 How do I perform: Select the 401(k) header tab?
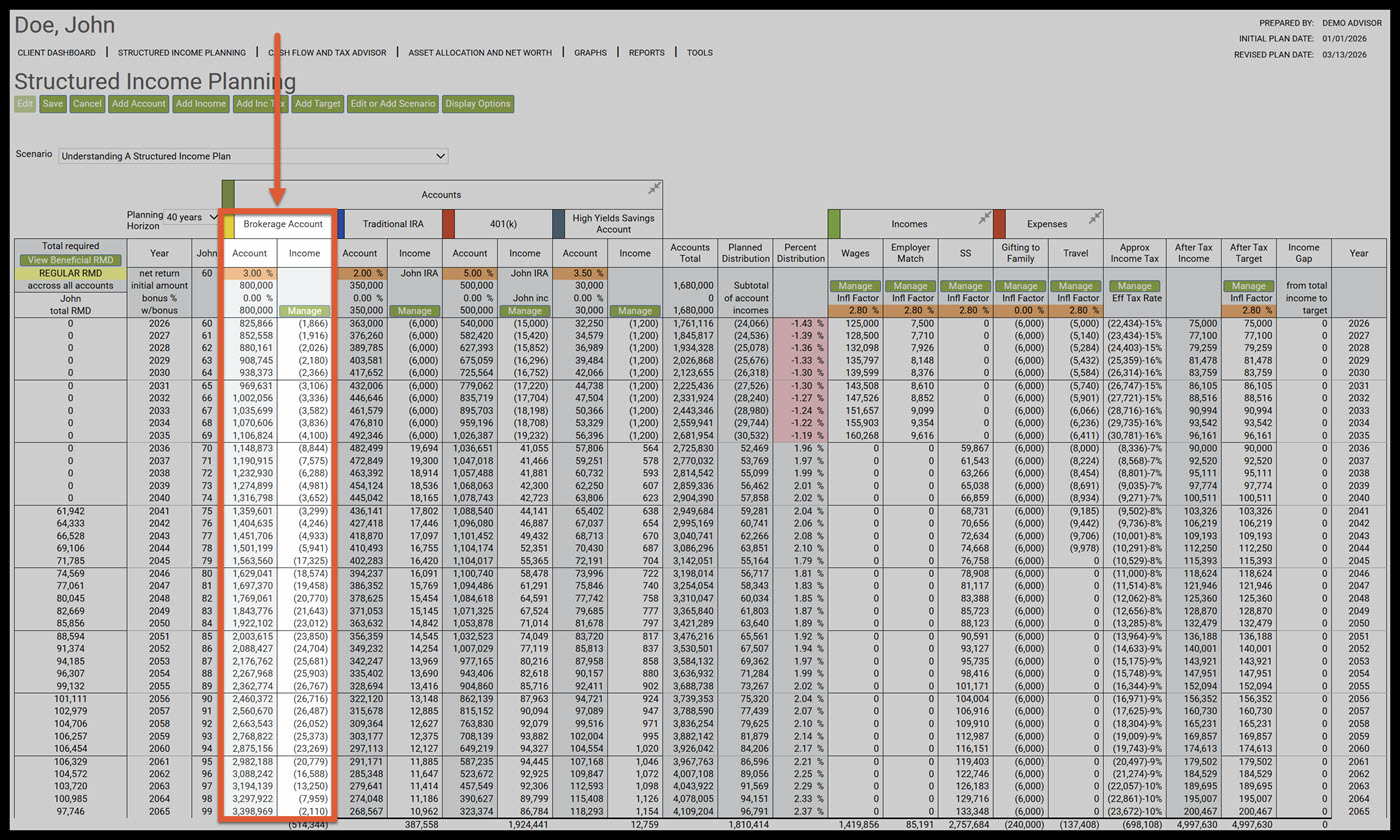(x=503, y=224)
